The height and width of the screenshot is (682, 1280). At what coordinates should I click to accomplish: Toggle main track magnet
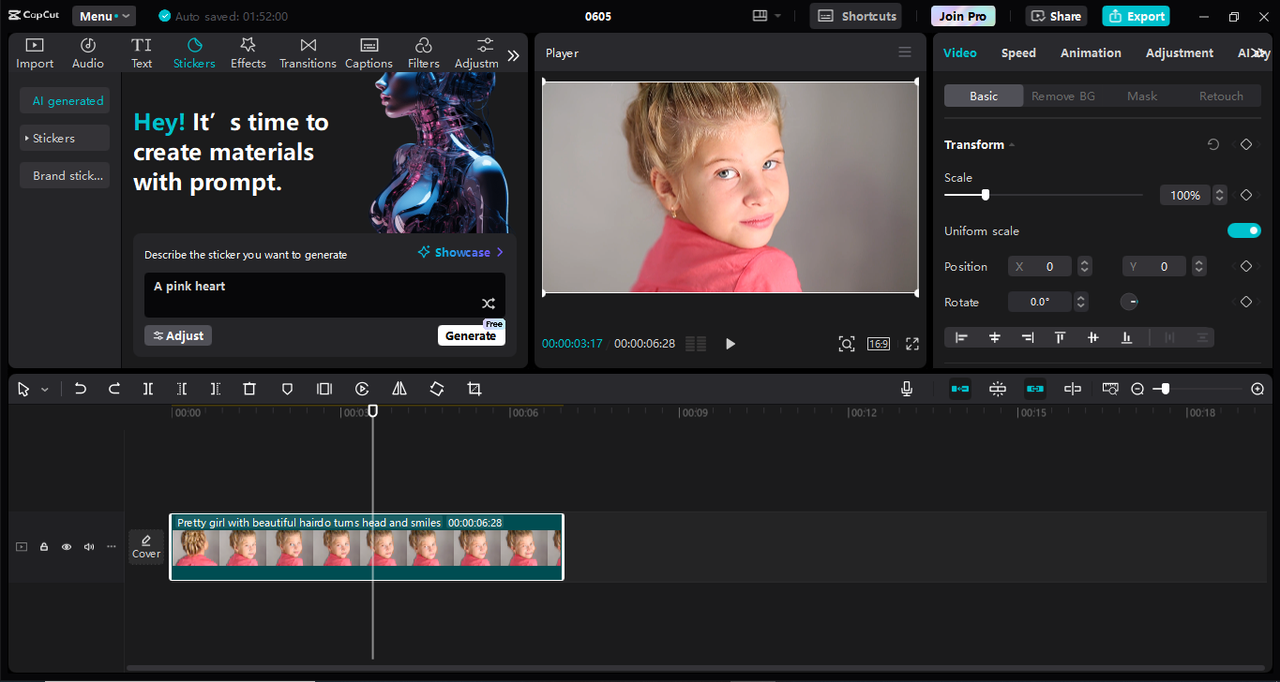(960, 389)
